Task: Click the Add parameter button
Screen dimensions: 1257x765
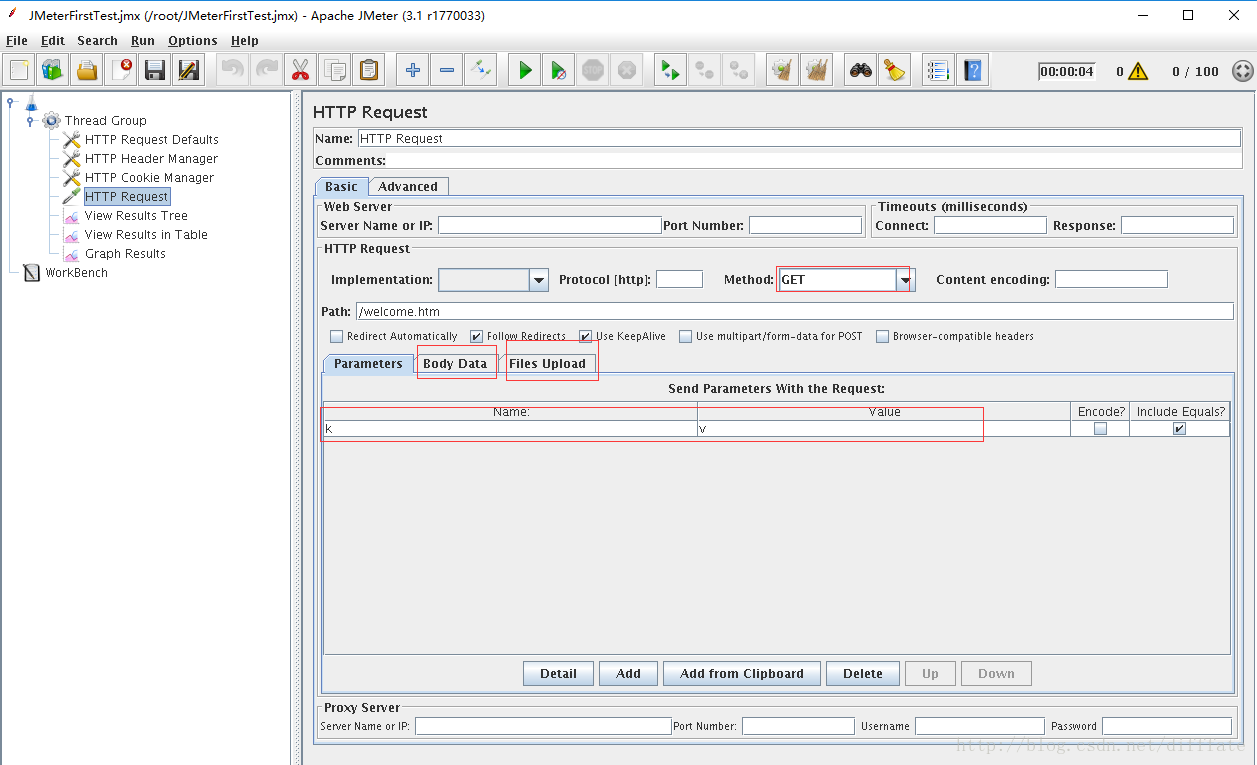Action: tap(628, 674)
